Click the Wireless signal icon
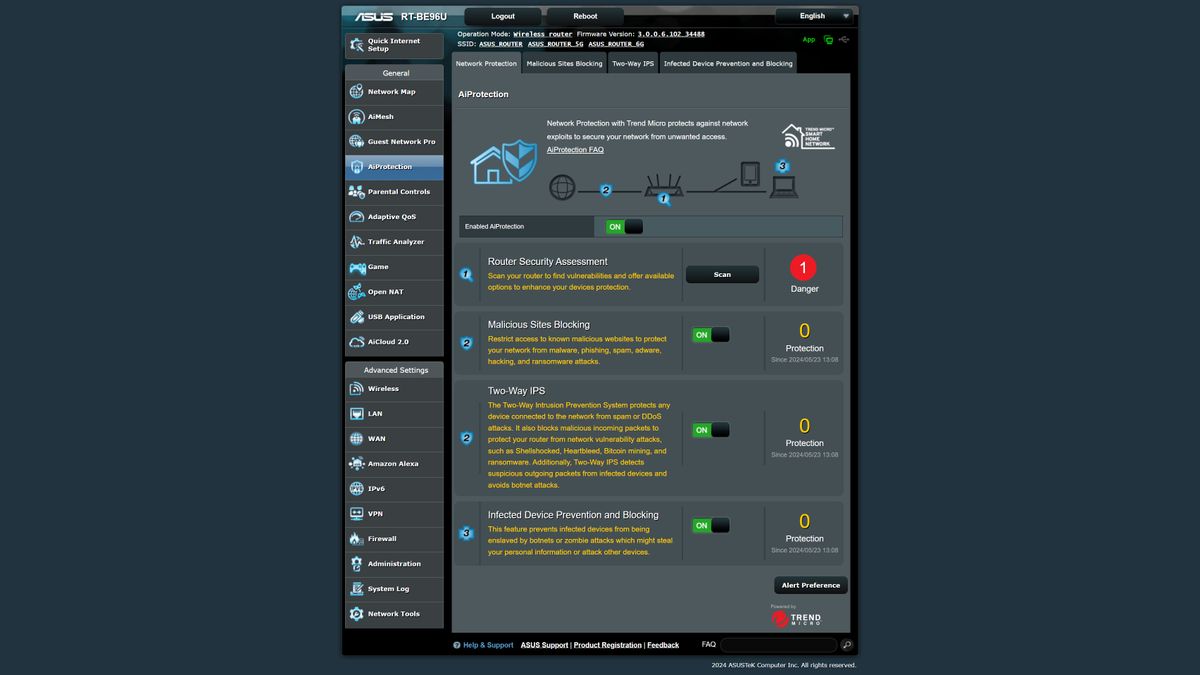Screen dimensions: 1200x675 [357, 389]
